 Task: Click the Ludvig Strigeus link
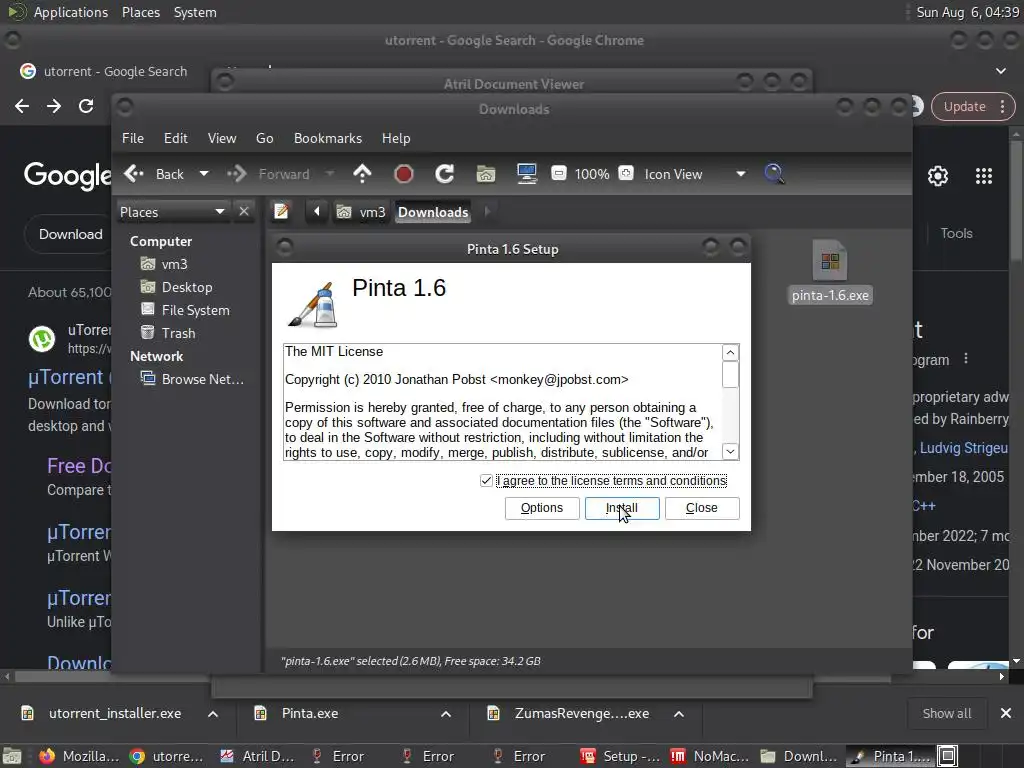963,448
